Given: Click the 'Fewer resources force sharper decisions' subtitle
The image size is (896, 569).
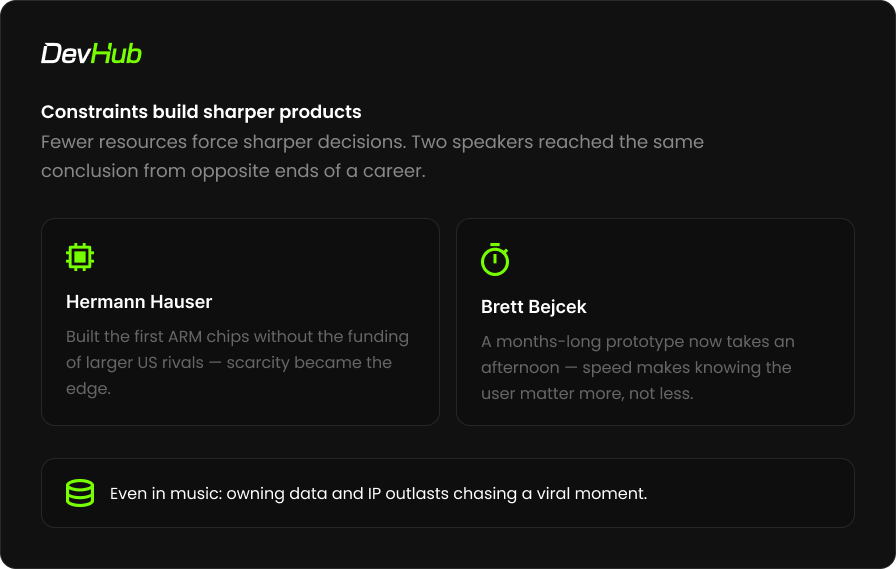Looking at the screenshot, I should 372,157.
